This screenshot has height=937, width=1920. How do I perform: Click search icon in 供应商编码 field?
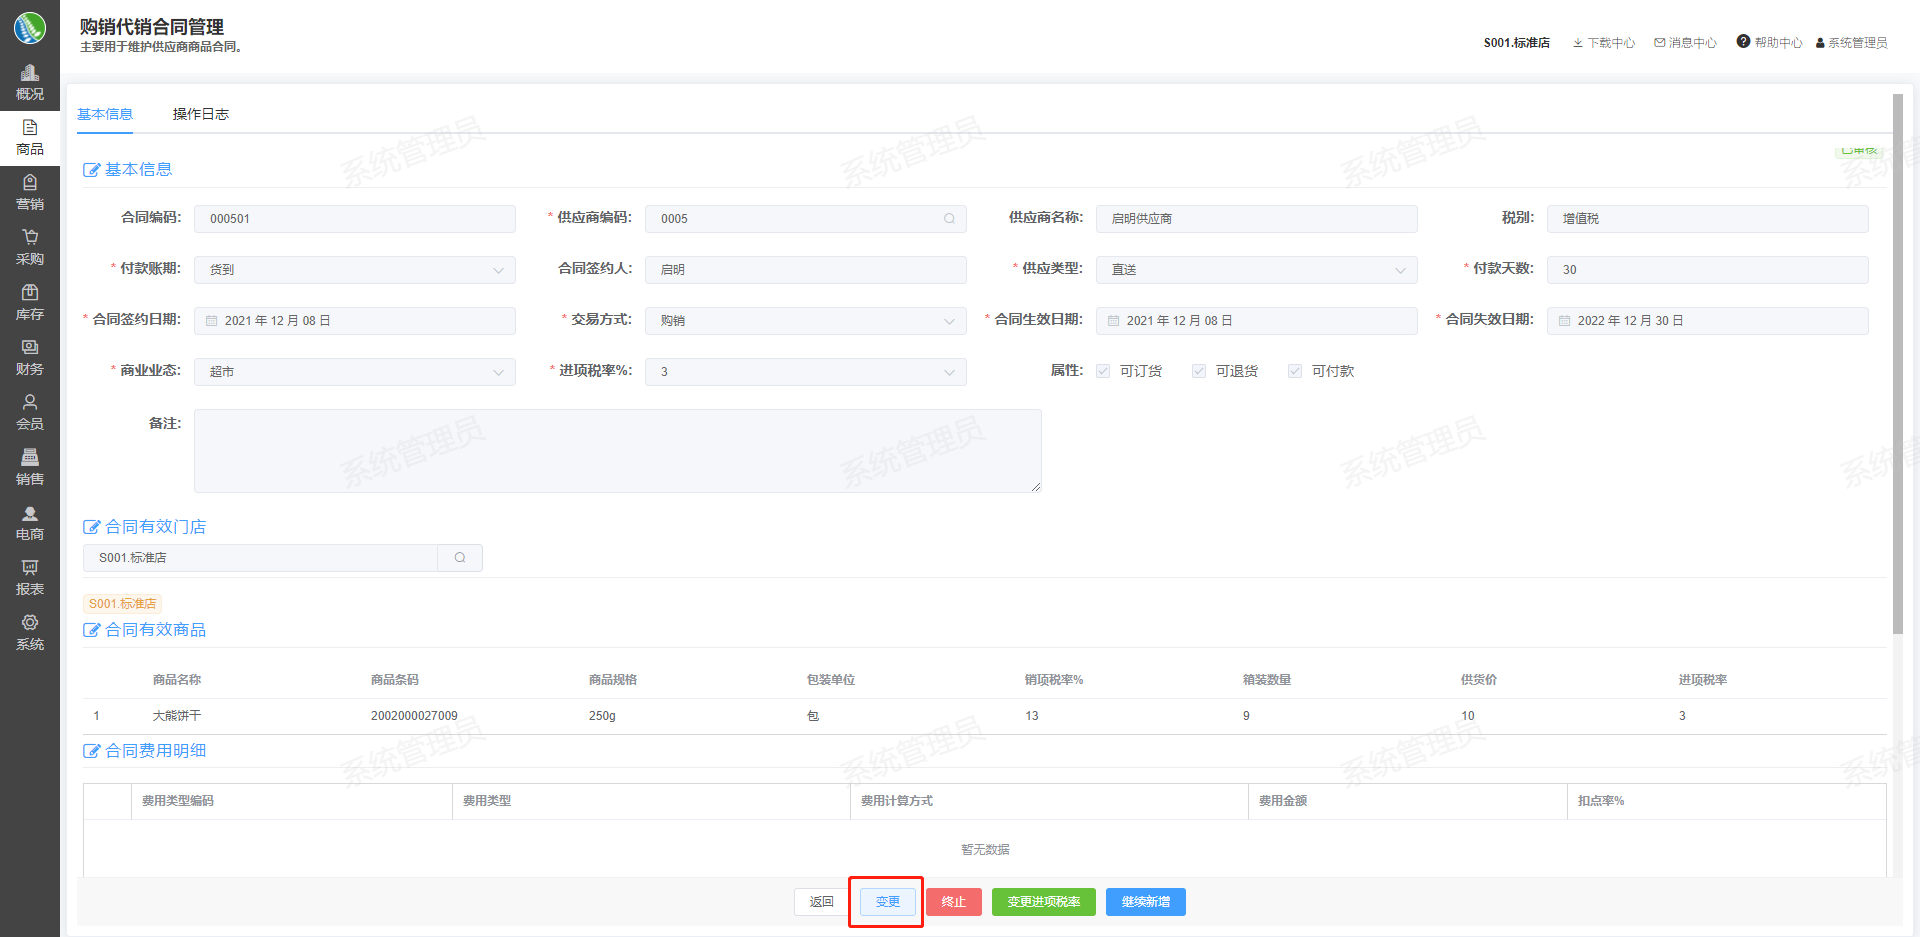(949, 219)
